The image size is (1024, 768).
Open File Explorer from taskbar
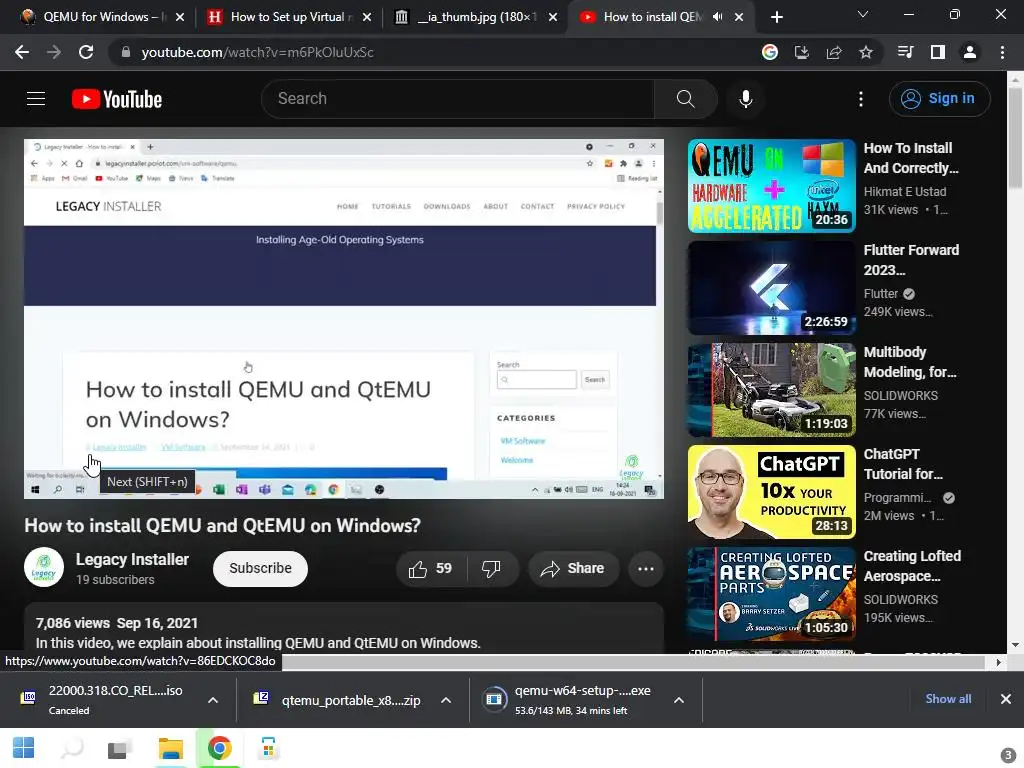(x=170, y=748)
